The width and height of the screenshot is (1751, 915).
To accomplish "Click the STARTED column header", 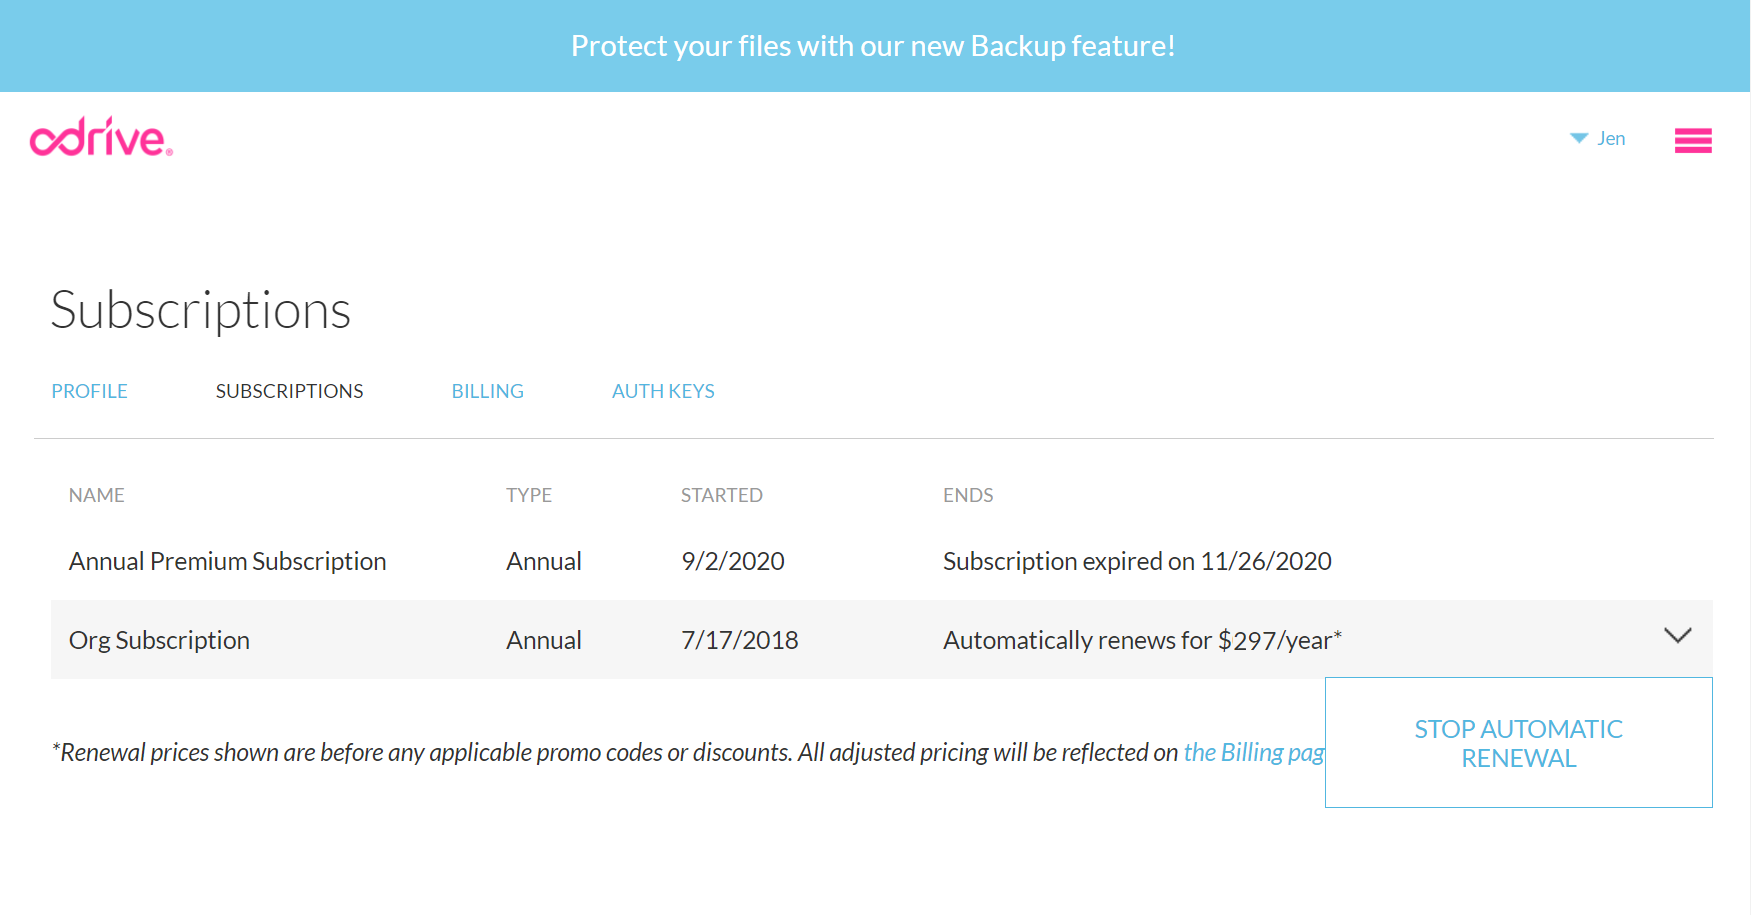I will click(x=721, y=495).
